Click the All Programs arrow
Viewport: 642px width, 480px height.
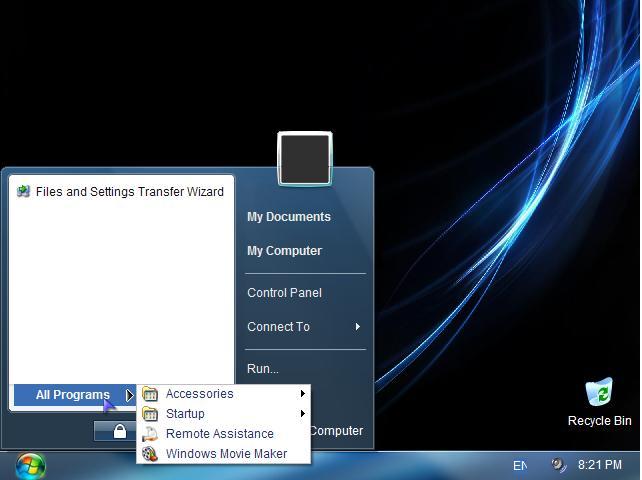(x=129, y=395)
